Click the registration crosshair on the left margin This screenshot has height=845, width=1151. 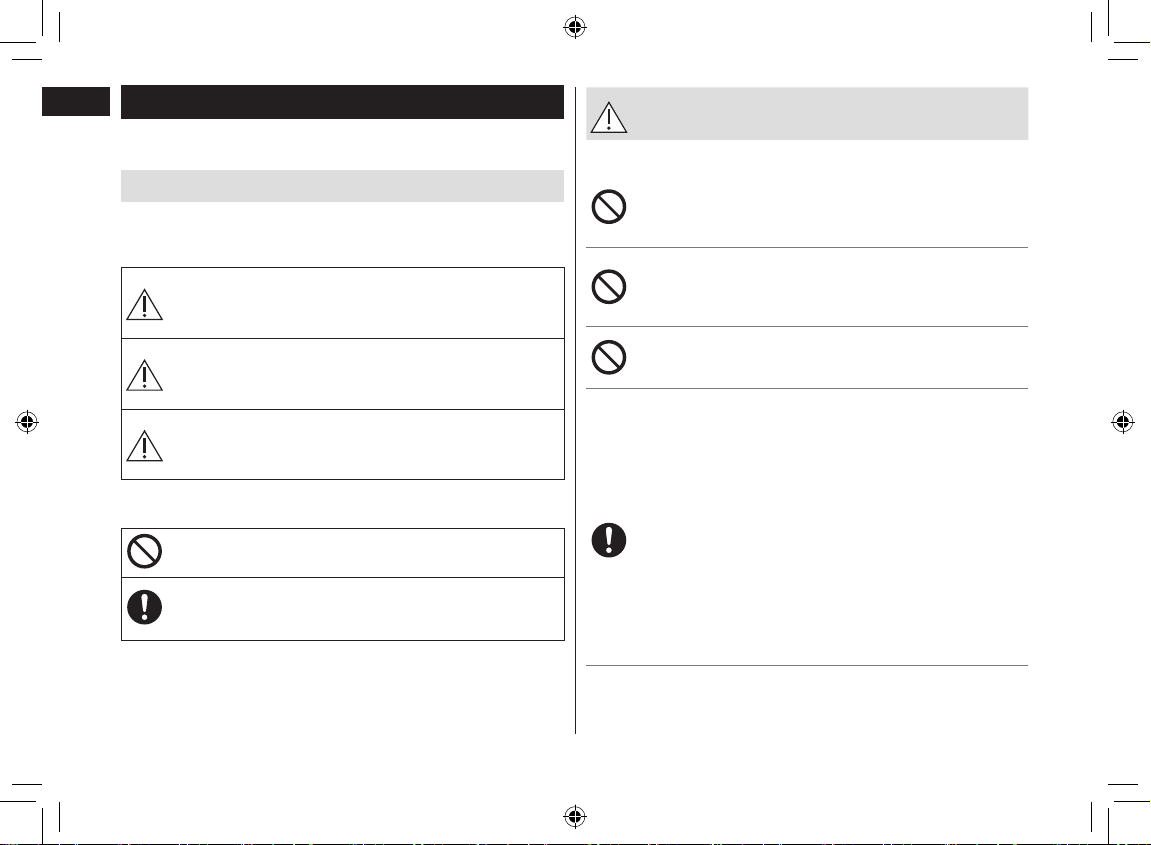[x=27, y=422]
